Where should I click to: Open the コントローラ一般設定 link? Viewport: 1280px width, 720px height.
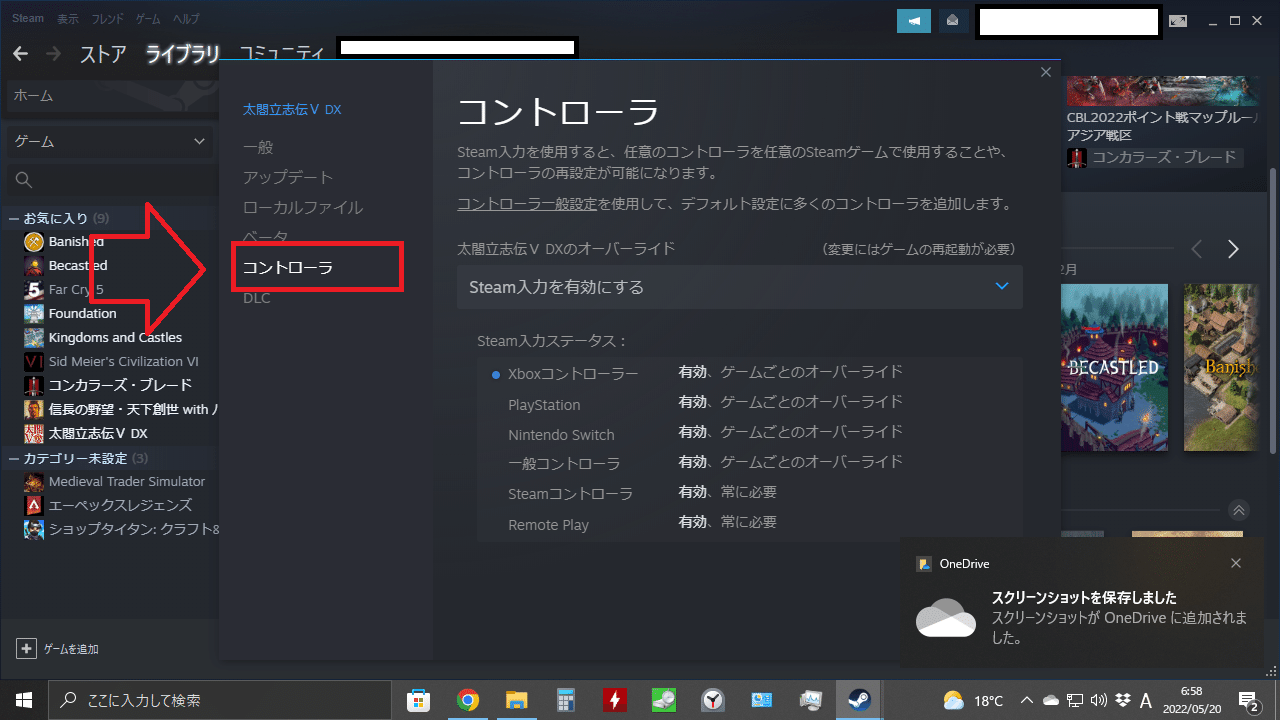pos(527,204)
